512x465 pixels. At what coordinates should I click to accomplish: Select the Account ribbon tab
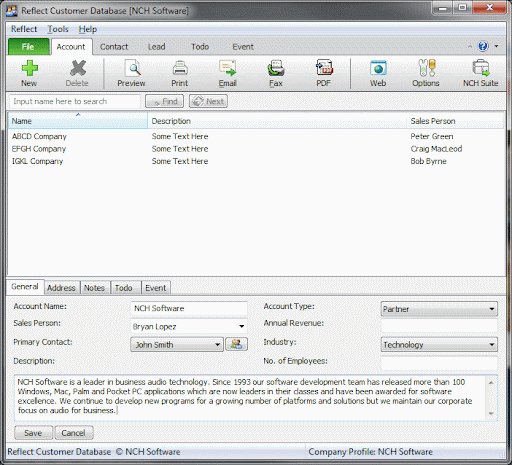(71, 47)
